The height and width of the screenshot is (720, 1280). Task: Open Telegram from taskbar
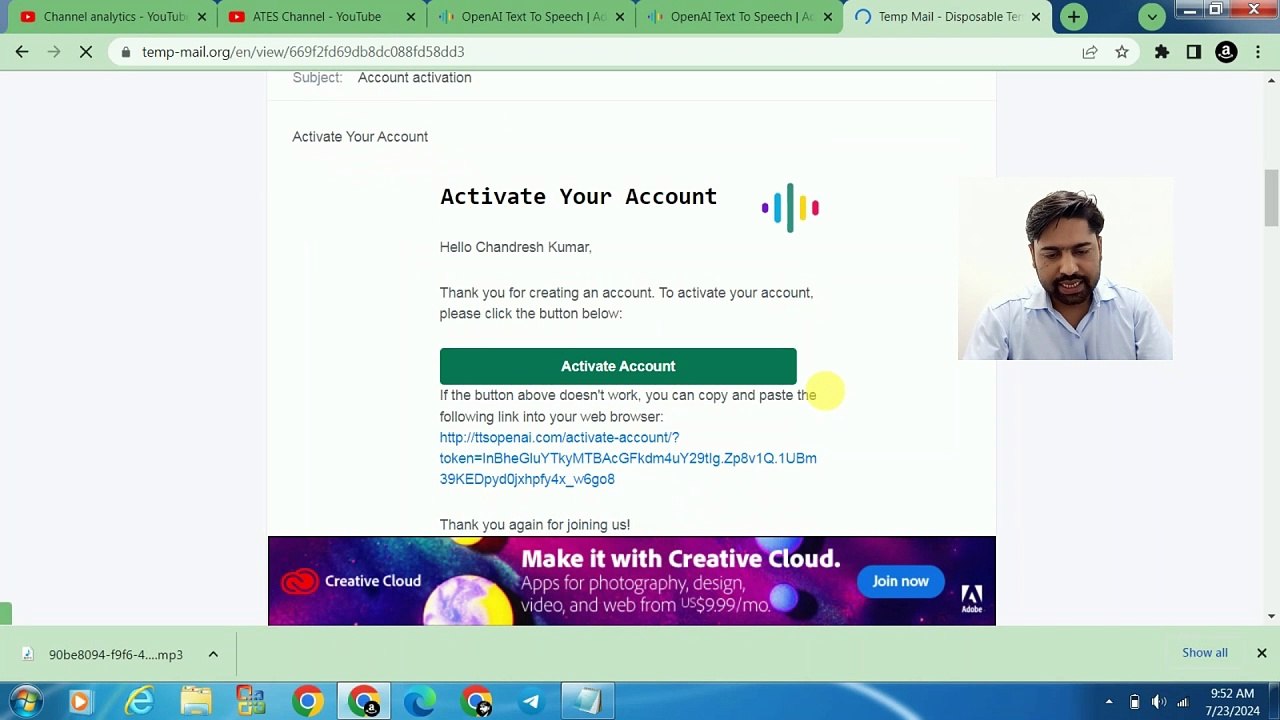pyautogui.click(x=532, y=701)
